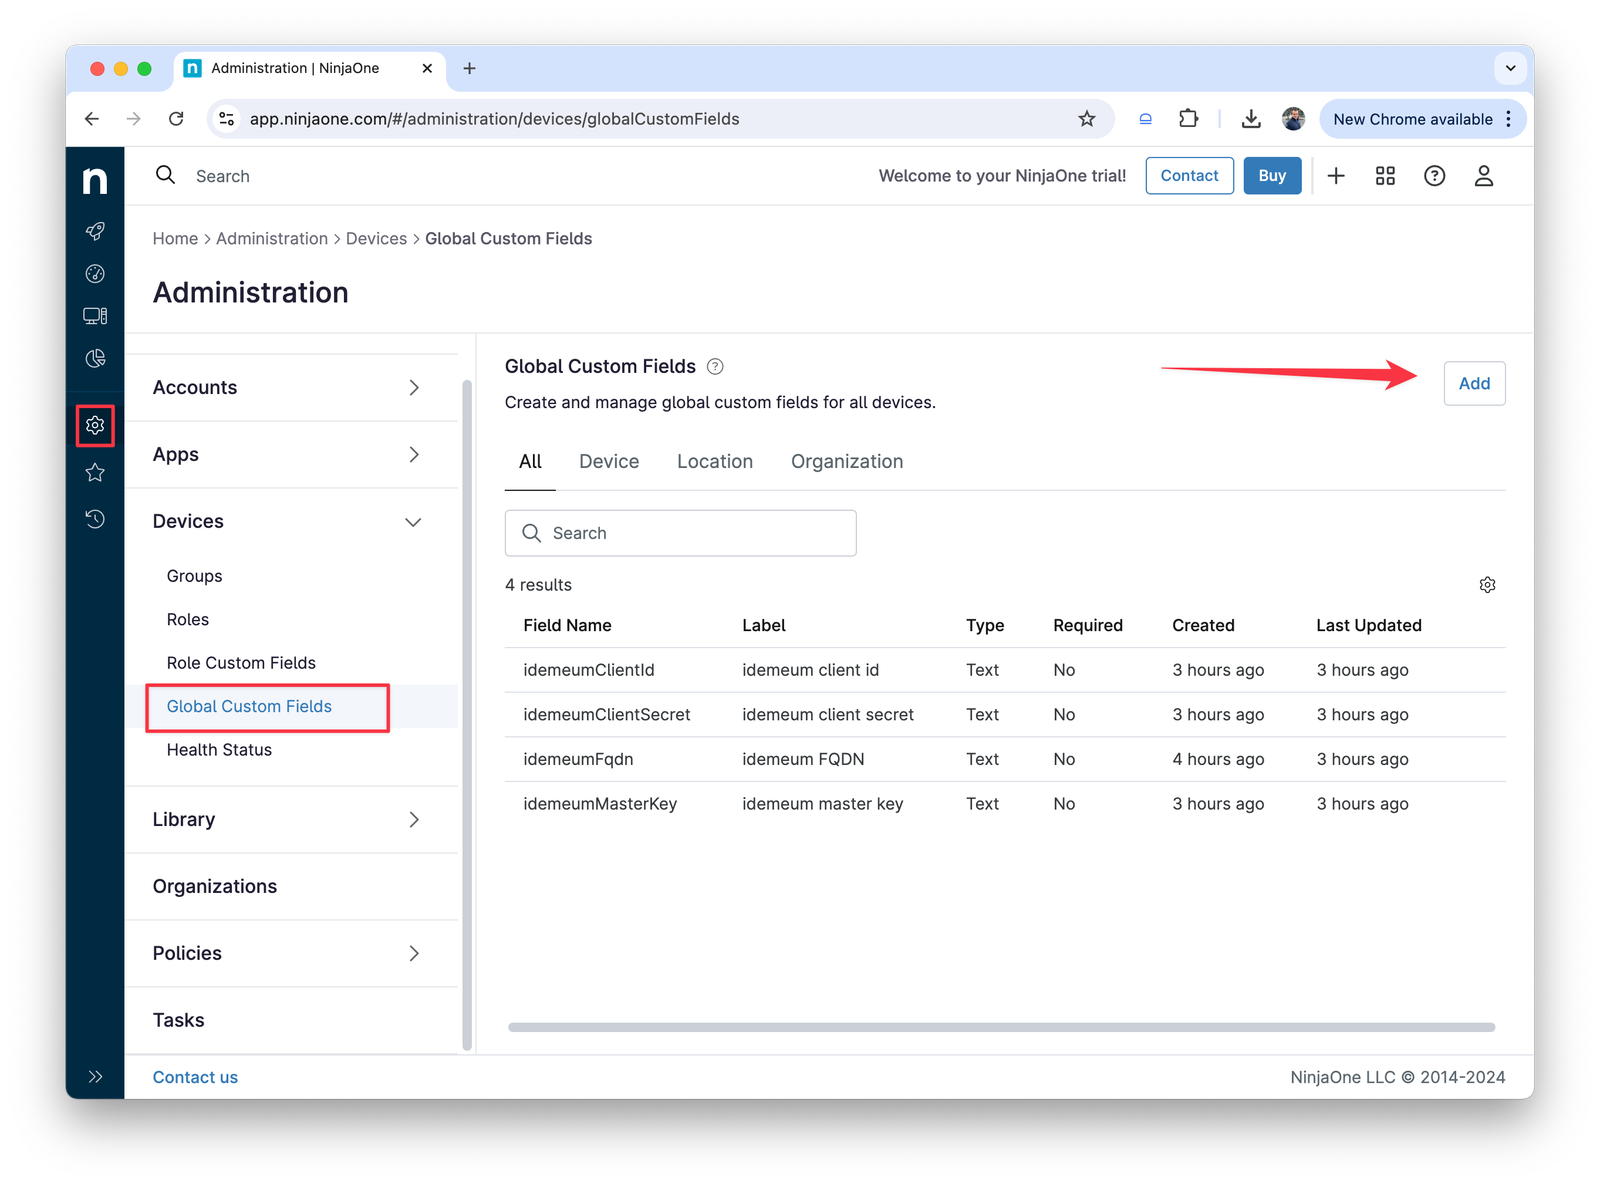Open the table column settings gear icon
1600x1186 pixels.
pos(1487,584)
